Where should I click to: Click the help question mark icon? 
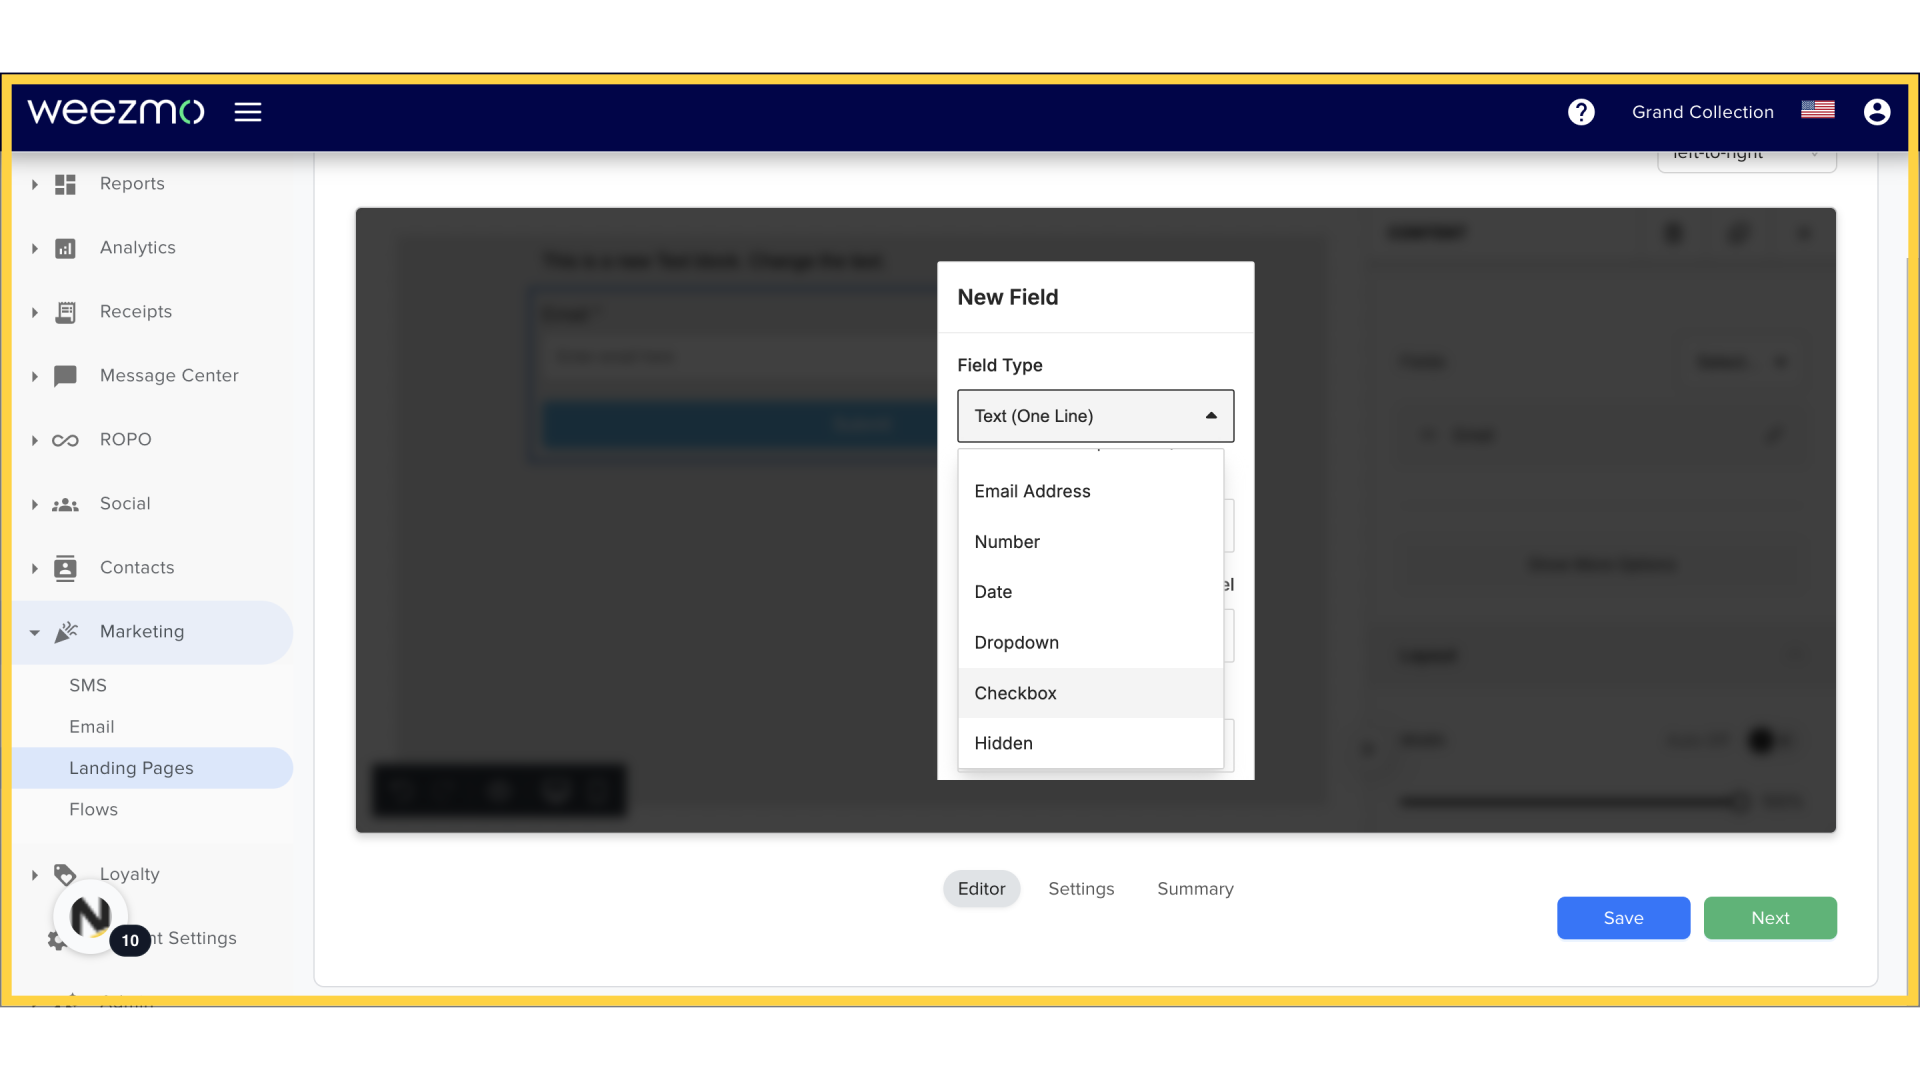[1581, 111]
